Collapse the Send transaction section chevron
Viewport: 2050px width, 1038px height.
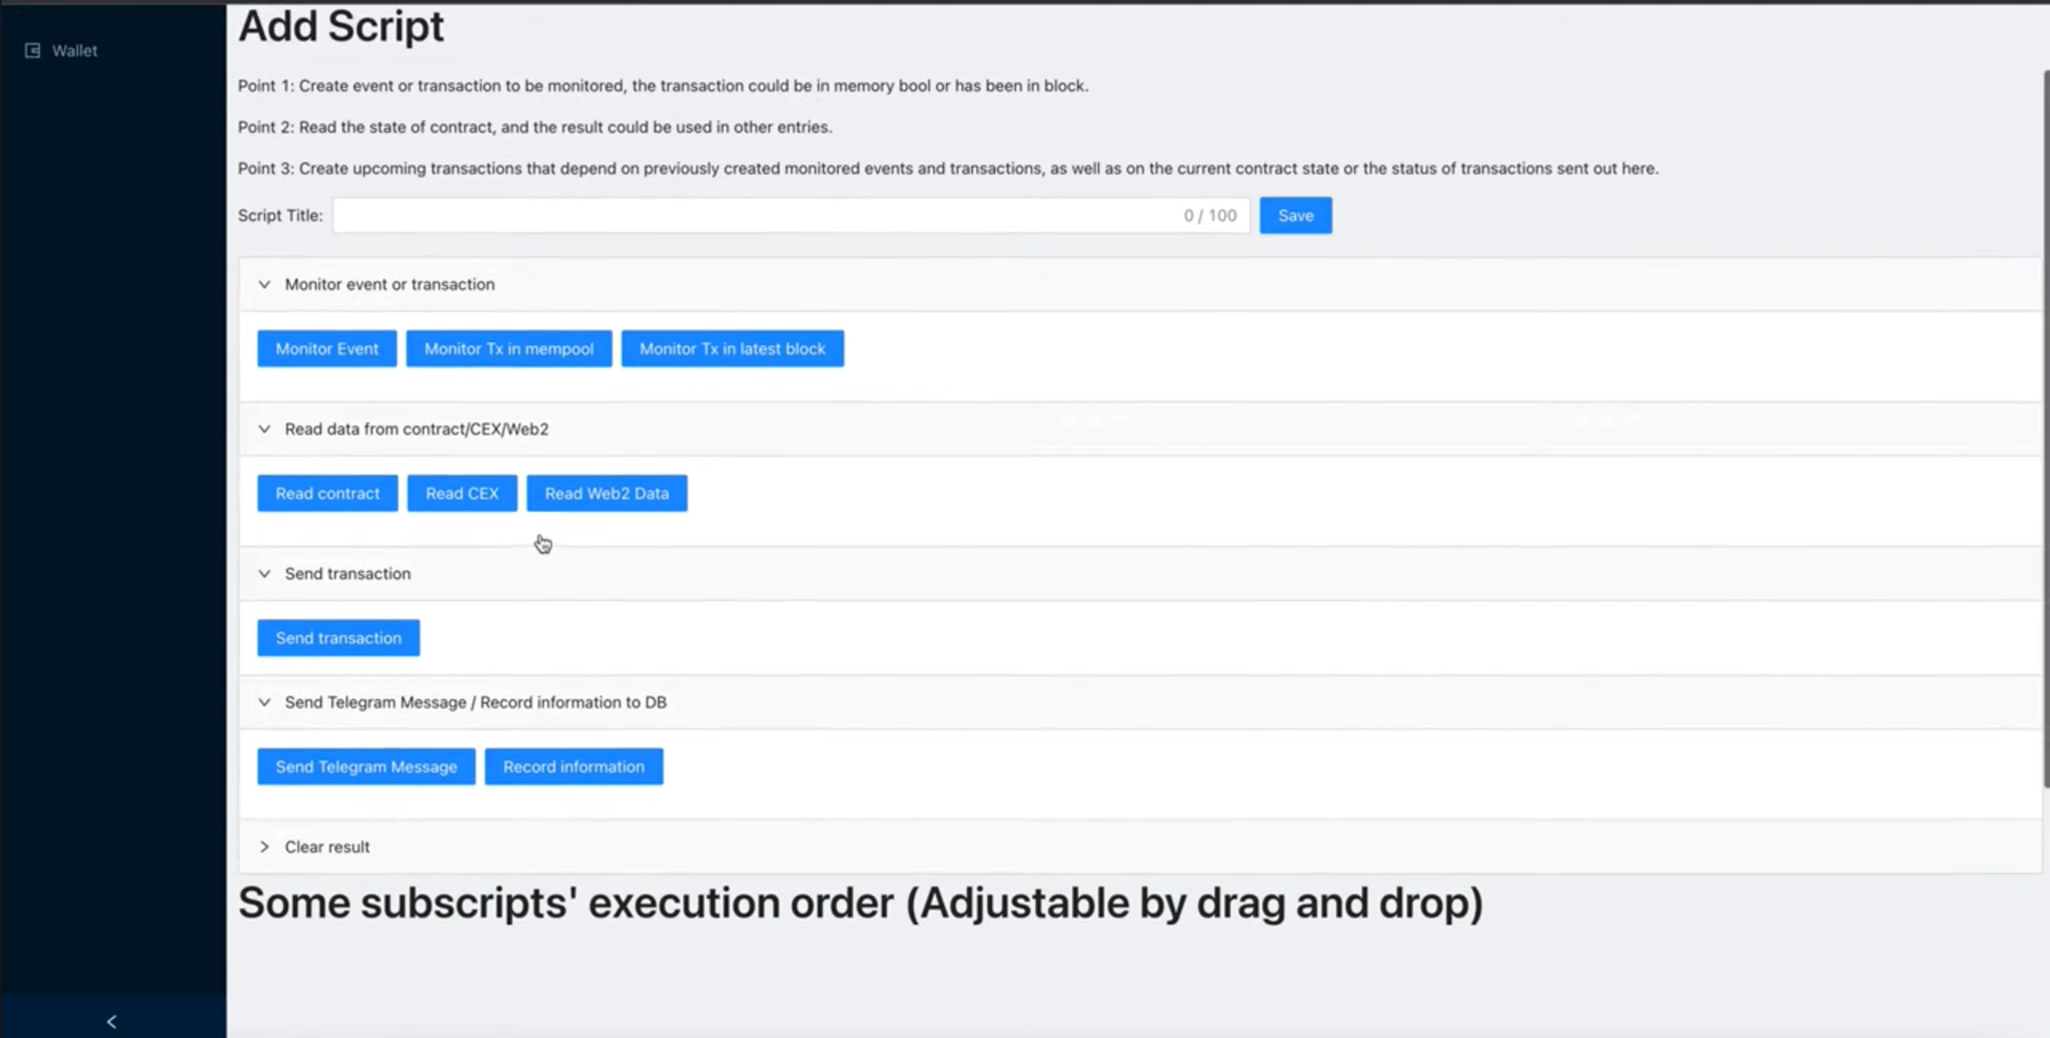[264, 573]
